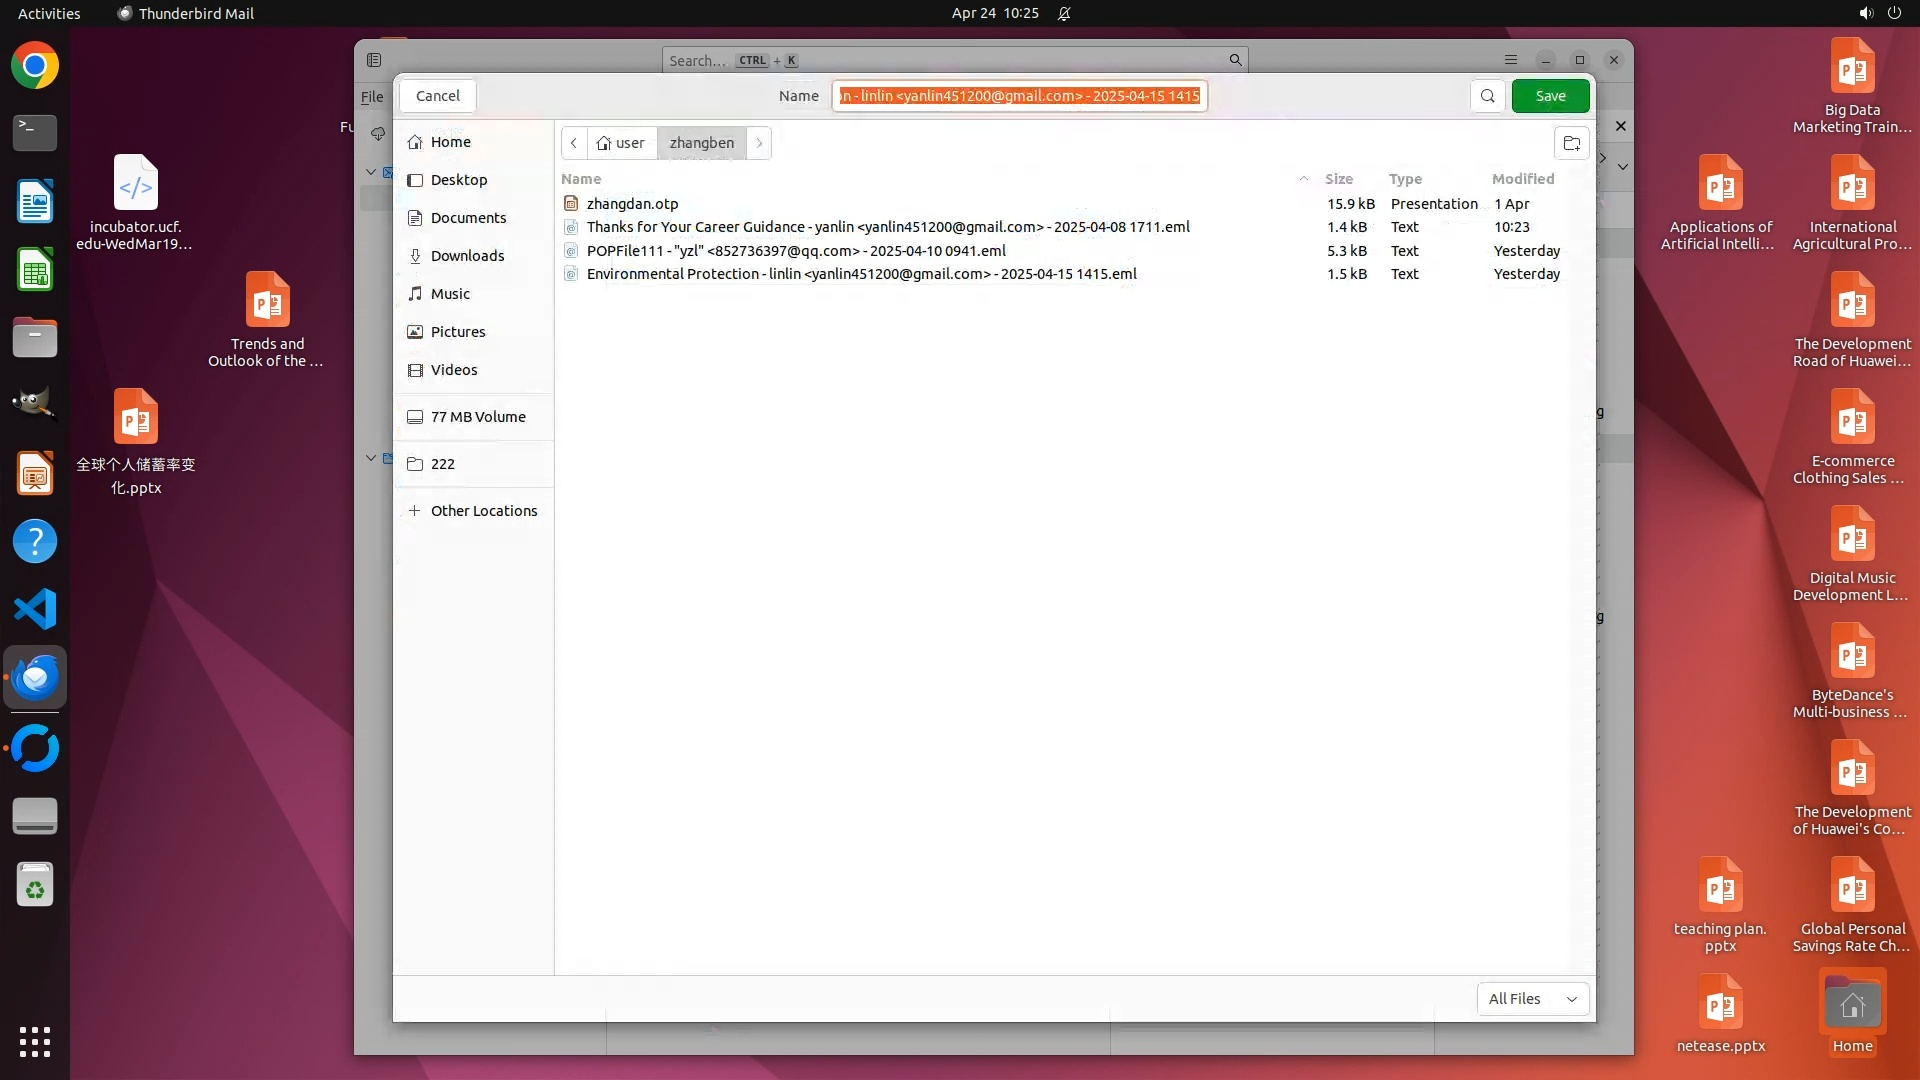Click the Downloads sidebar icon entry

pyautogui.click(x=415, y=256)
